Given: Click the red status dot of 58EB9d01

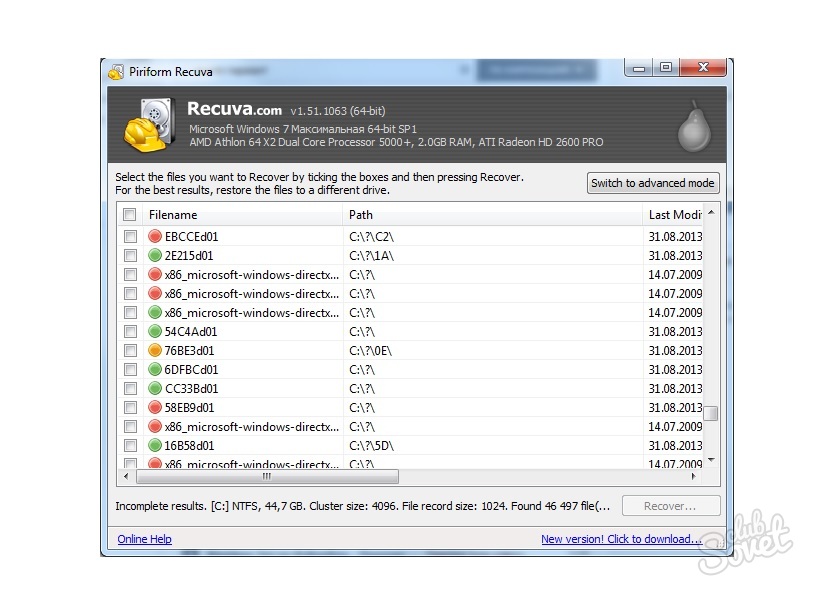Looking at the screenshot, I should (155, 408).
